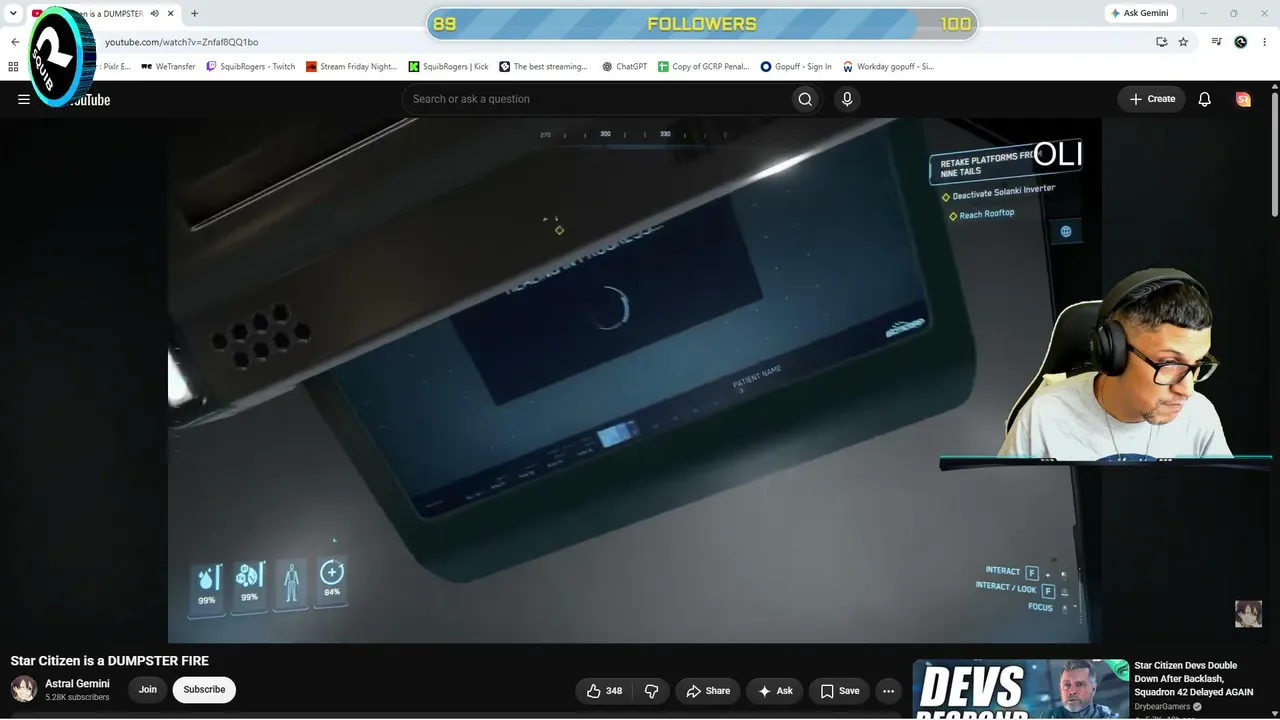The image size is (1280, 720).
Task: Open the SquibRogers | Kick bookmark
Action: [449, 67]
